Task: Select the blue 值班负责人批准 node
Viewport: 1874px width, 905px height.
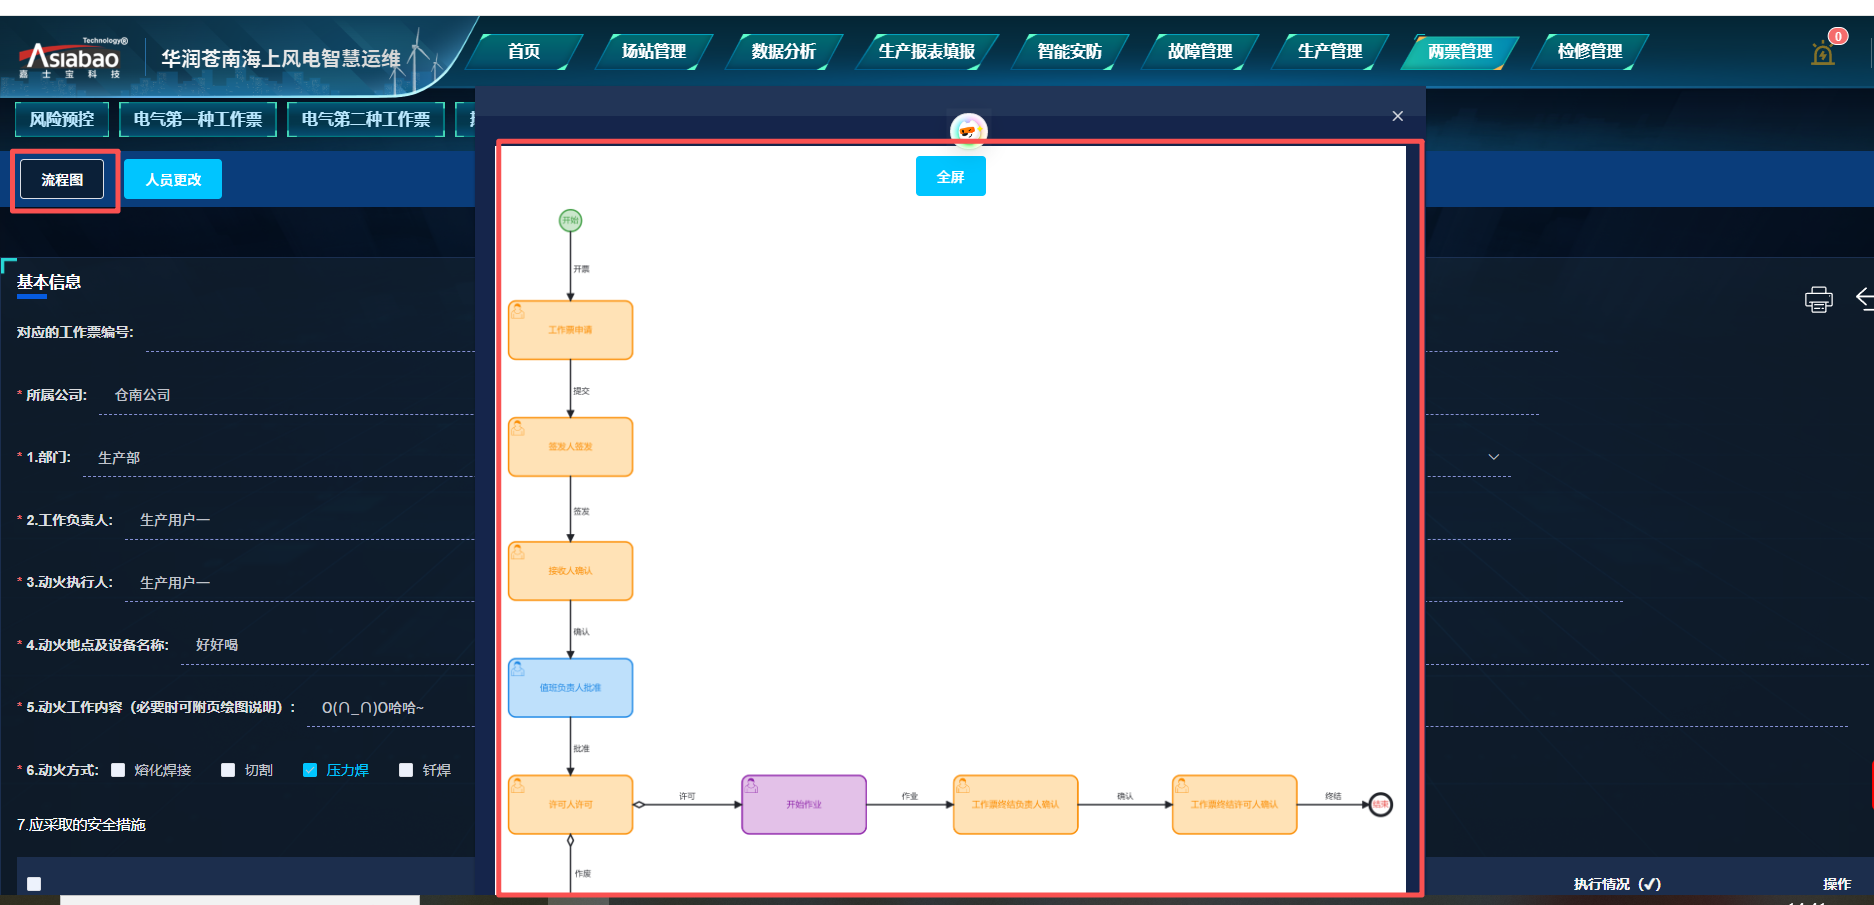Action: click(x=570, y=688)
